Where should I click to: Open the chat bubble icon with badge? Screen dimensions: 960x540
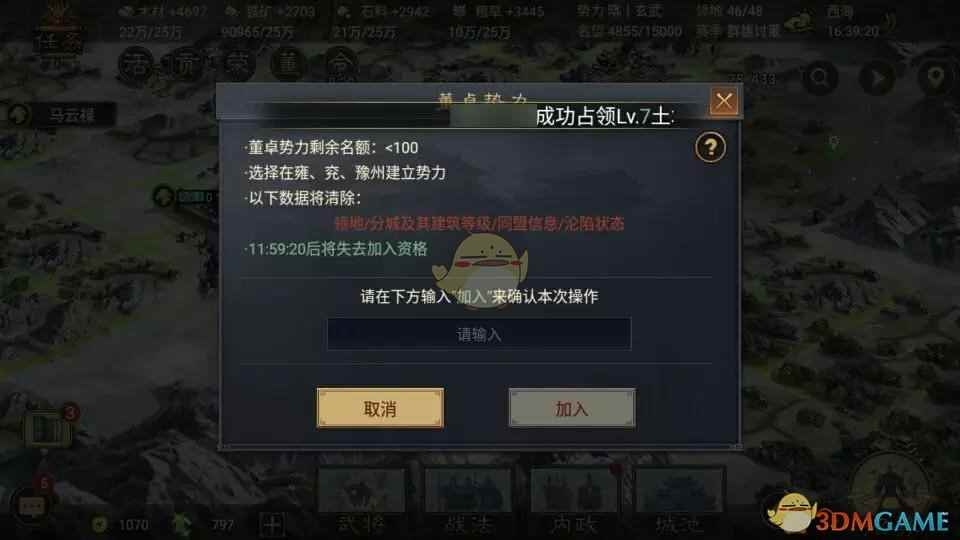(x=32, y=505)
